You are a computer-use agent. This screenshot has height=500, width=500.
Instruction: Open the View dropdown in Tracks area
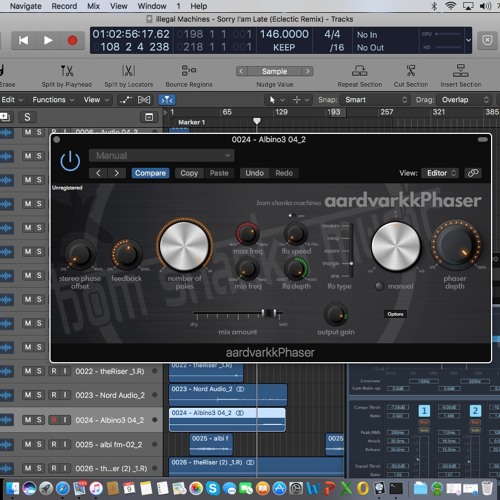(x=96, y=100)
